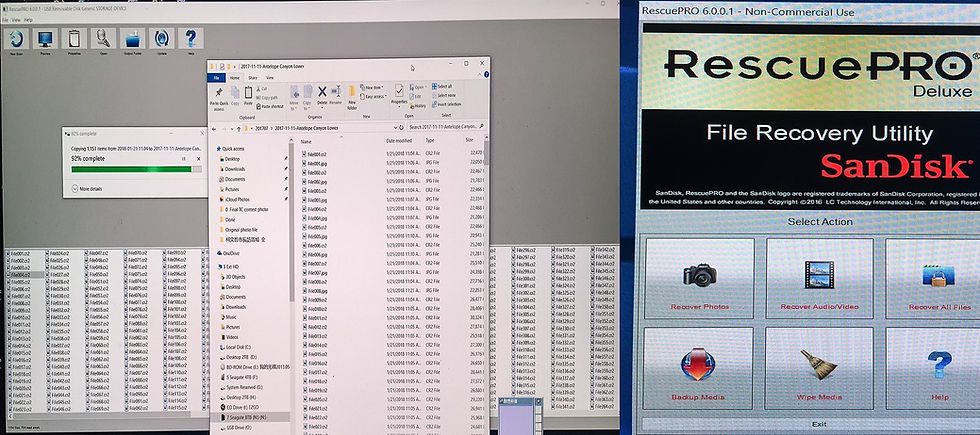Open the Preview monitor icon in RescuePRO
Screen dimensions: 980x435
point(45,39)
